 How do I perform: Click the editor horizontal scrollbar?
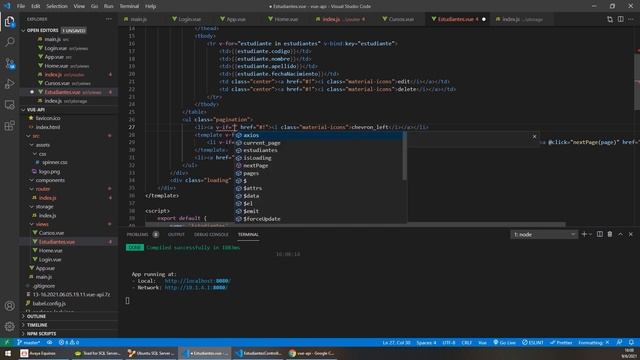[x=355, y=224]
